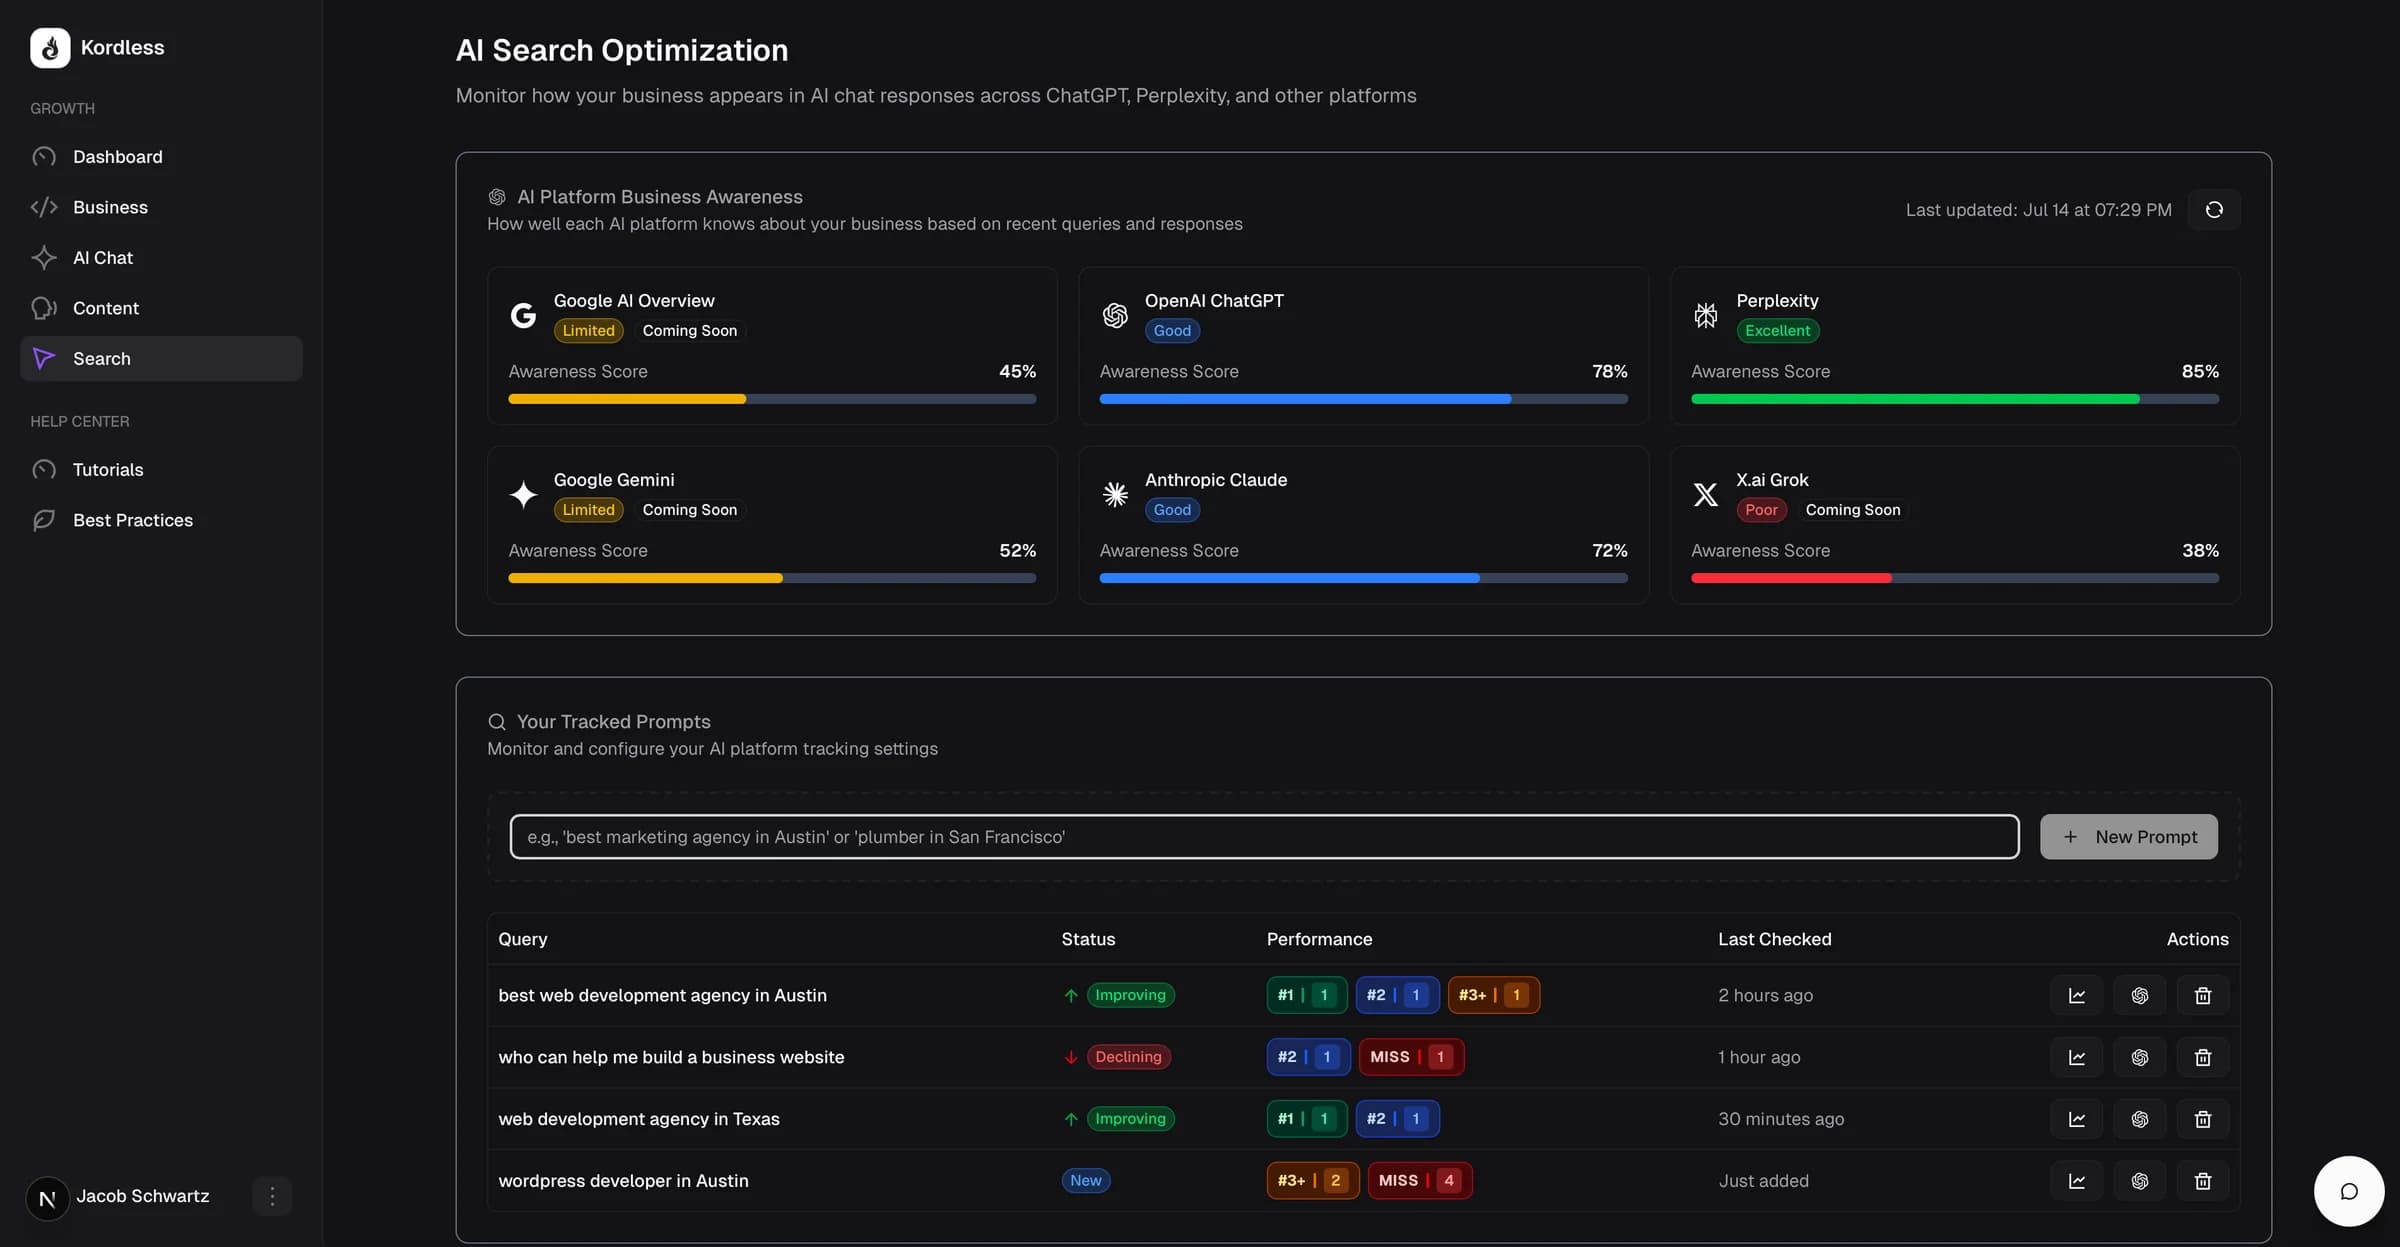Click the MISS 4 performance badge

click(x=1419, y=1181)
